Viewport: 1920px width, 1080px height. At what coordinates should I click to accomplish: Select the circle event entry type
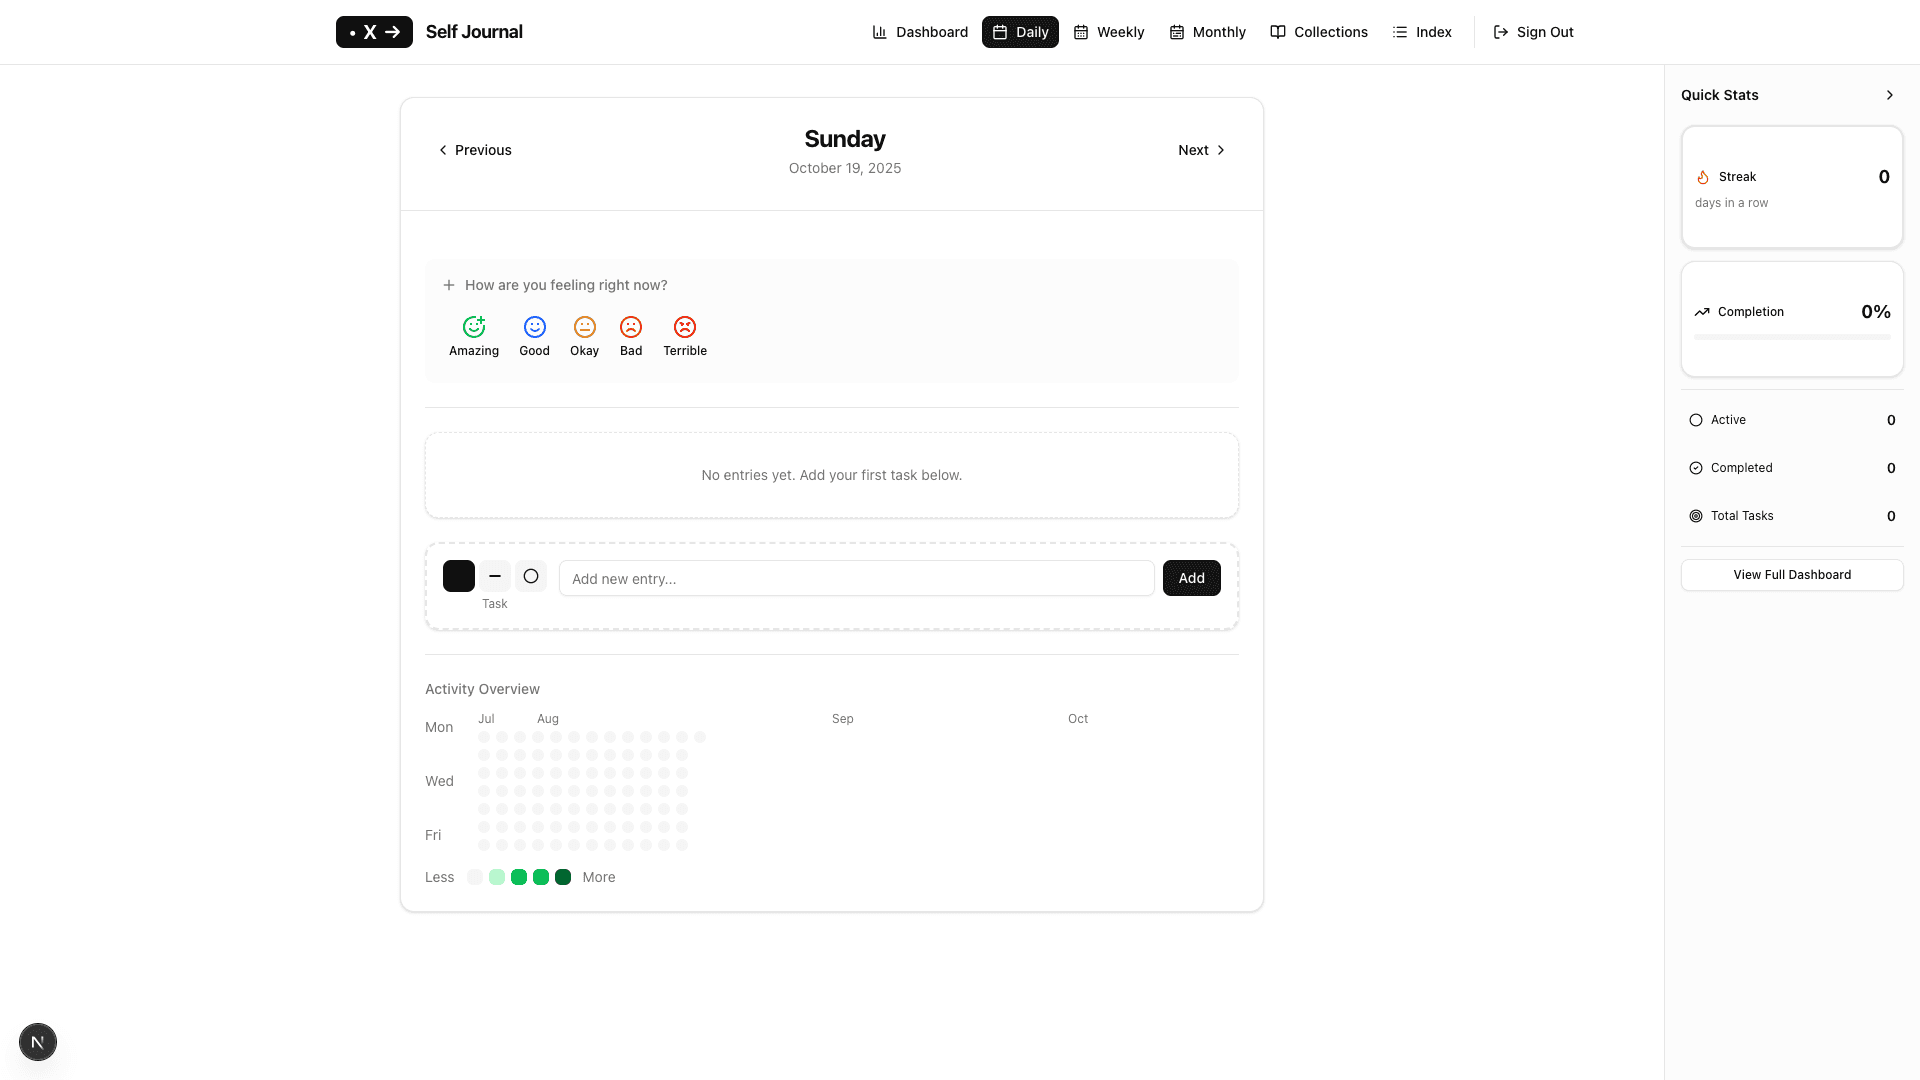531,576
